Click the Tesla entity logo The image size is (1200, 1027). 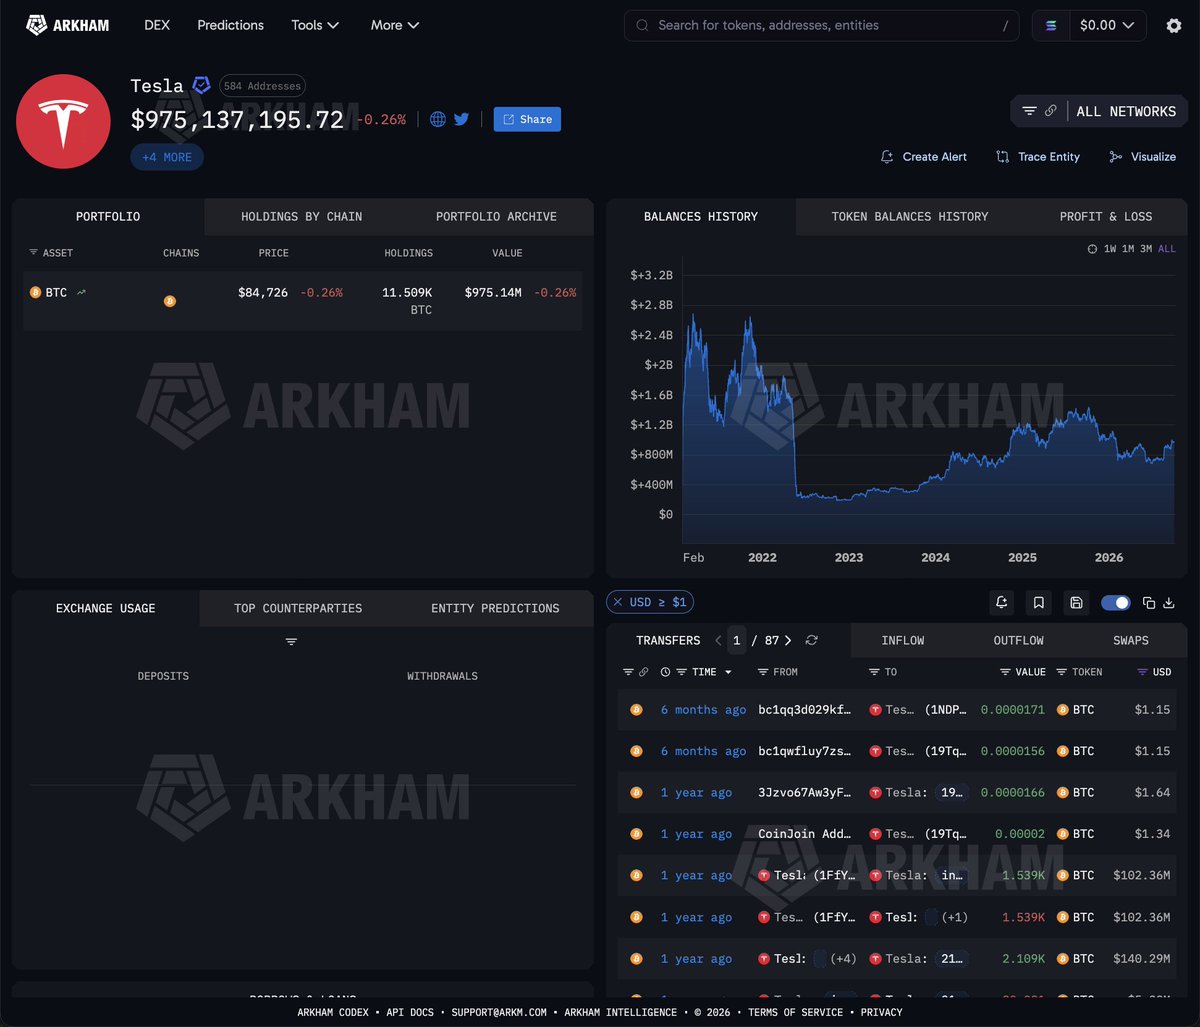(63, 121)
